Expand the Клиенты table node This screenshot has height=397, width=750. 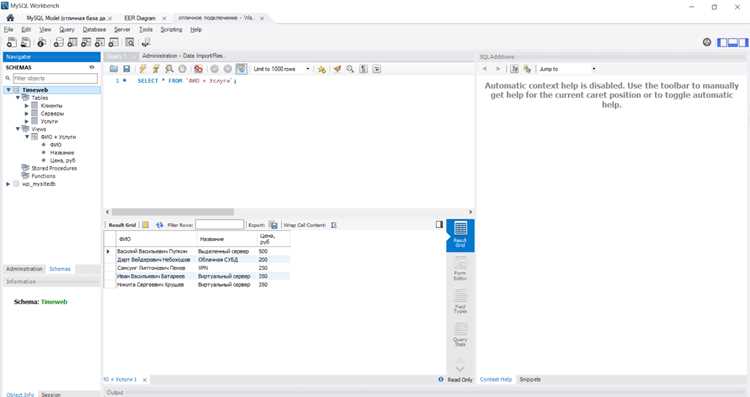point(27,106)
